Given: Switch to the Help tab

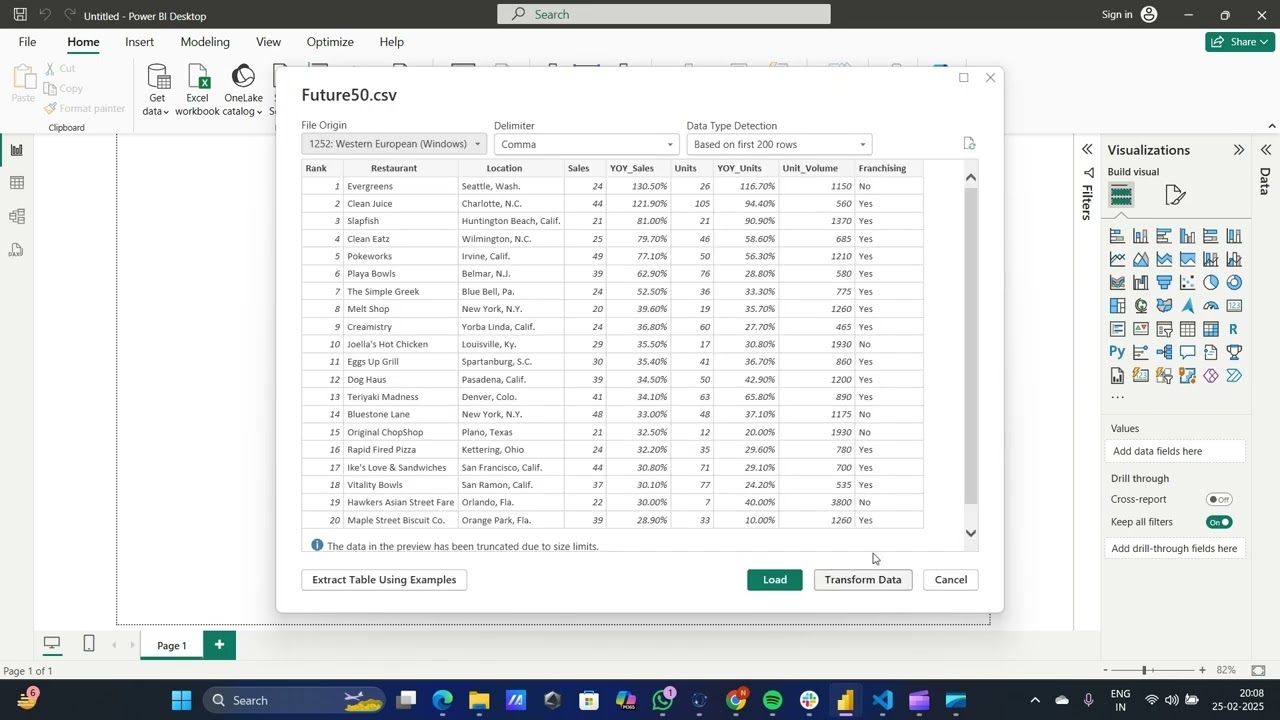Looking at the screenshot, I should 392,42.
